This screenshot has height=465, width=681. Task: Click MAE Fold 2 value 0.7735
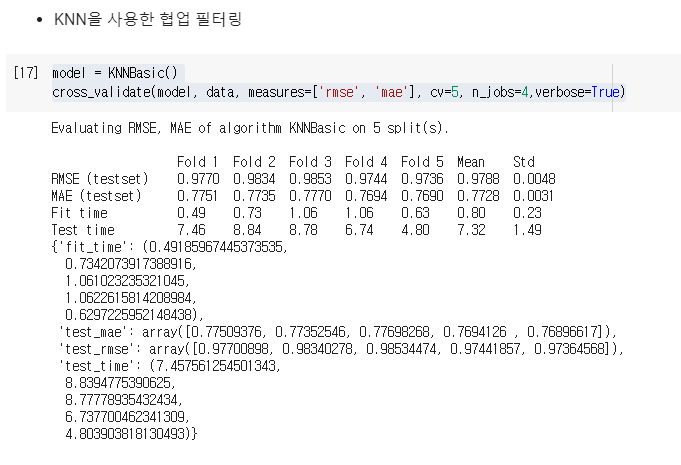click(x=254, y=196)
